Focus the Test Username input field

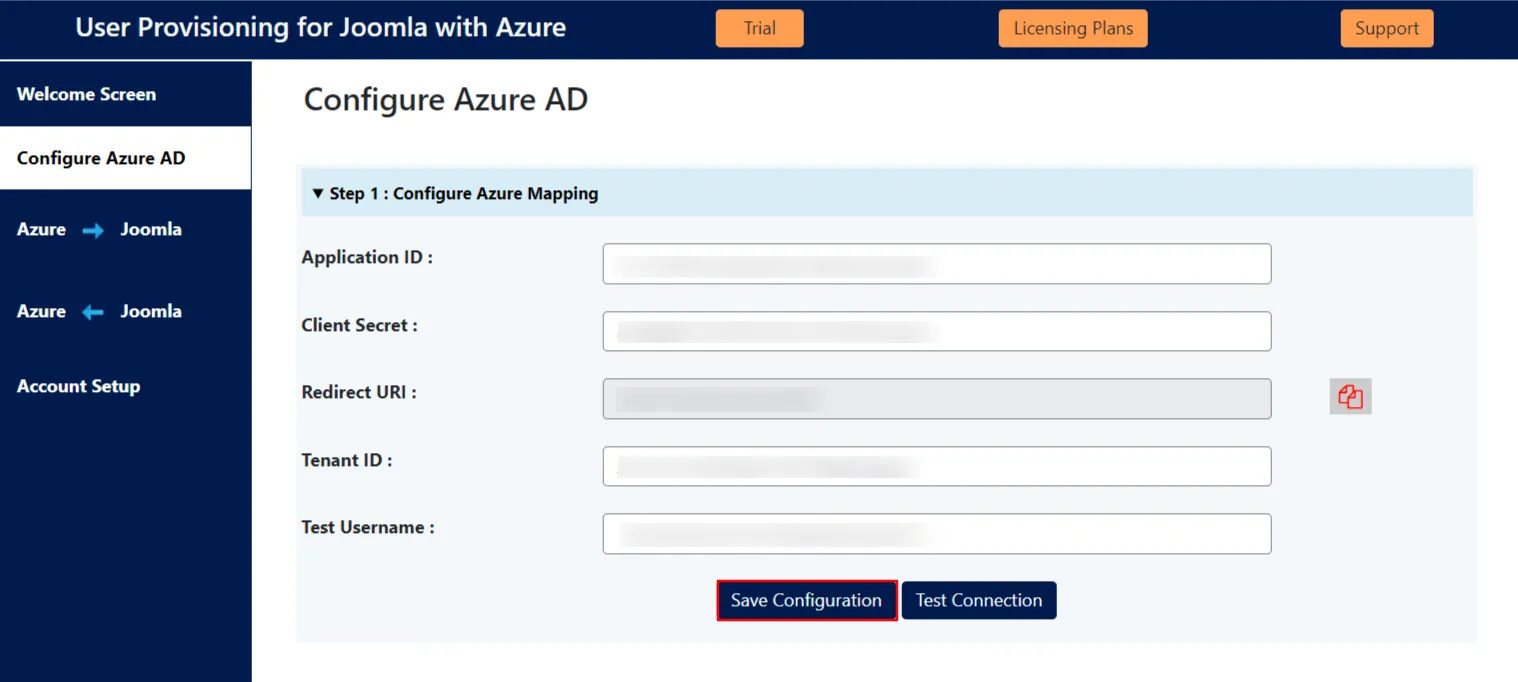(x=937, y=533)
